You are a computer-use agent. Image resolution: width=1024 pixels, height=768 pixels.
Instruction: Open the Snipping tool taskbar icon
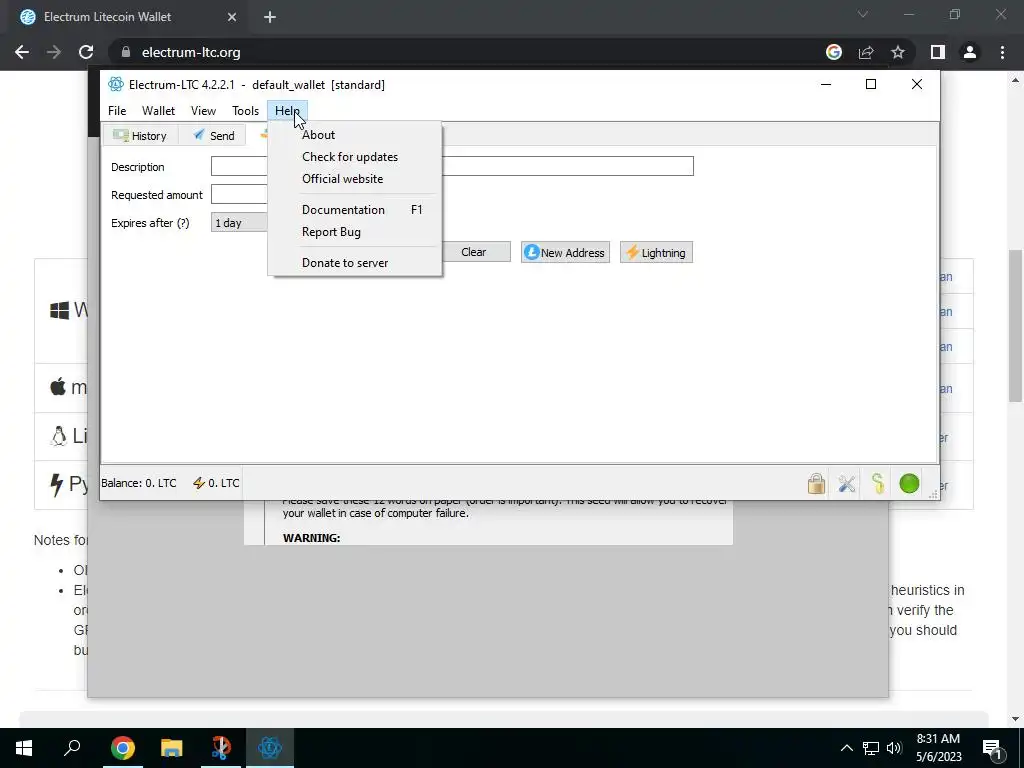pyautogui.click(x=221, y=748)
